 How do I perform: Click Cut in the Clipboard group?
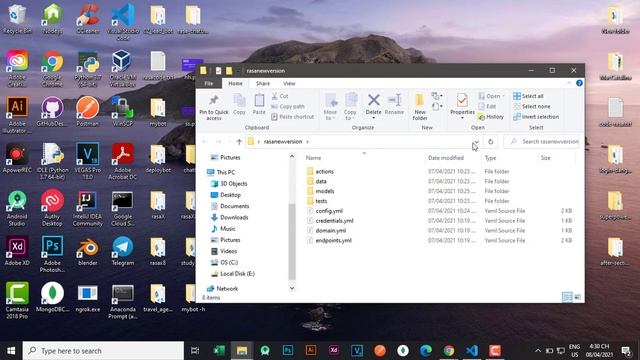(x=280, y=96)
